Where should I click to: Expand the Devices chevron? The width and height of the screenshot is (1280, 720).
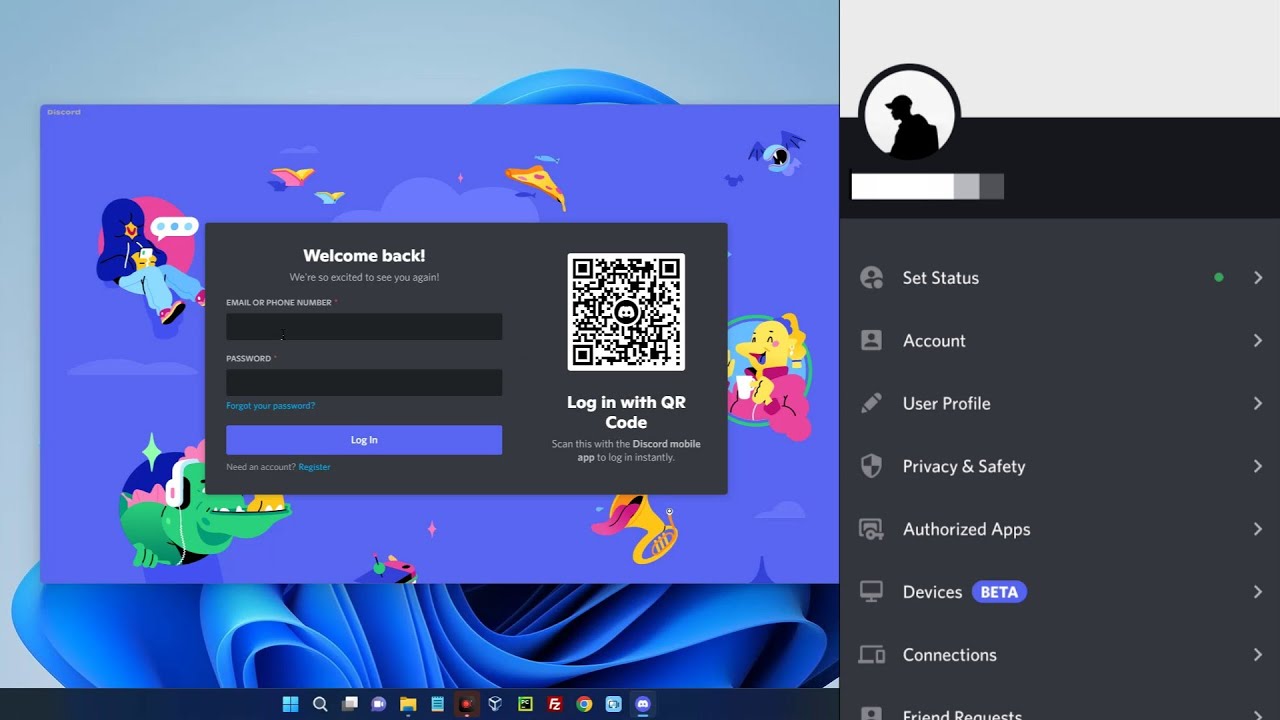1258,592
